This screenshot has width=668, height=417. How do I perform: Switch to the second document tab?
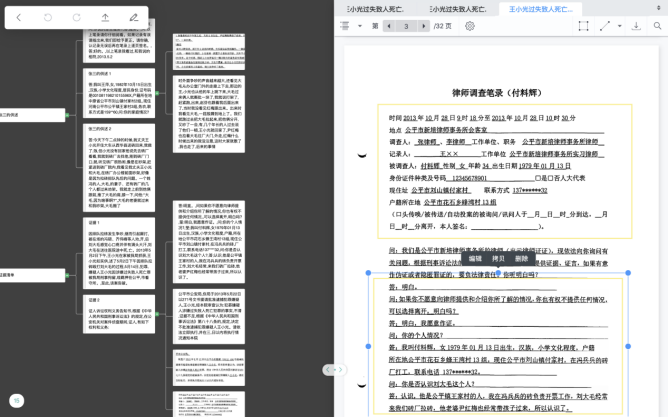tap(458, 9)
